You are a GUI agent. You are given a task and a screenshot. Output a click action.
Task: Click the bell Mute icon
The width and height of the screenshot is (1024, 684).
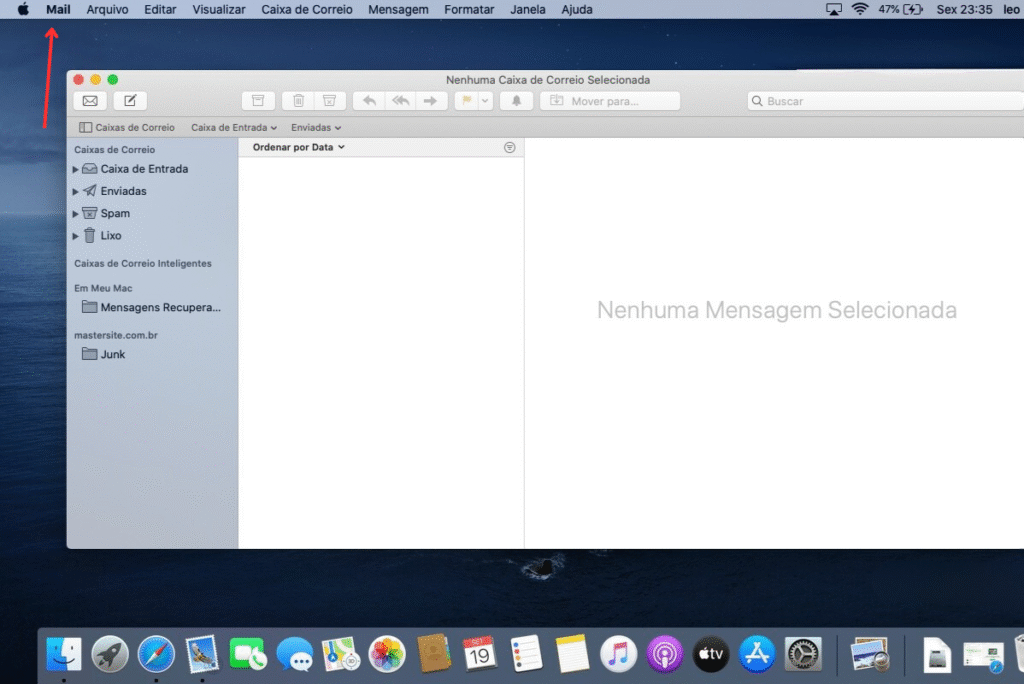pos(517,101)
